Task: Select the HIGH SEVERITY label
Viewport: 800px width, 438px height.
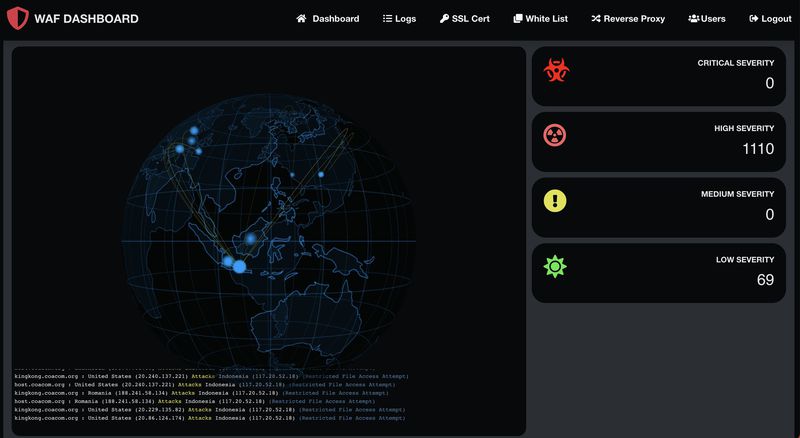Action: [x=744, y=128]
